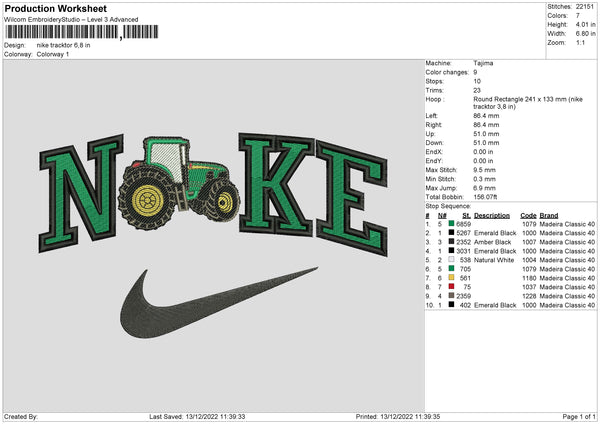Select the Last Saved timestamp 11:39:33
The width and height of the screenshot is (600, 424).
[232, 417]
